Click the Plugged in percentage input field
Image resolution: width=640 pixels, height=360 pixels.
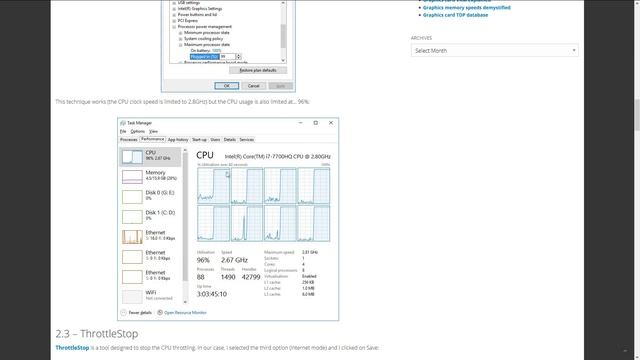click(x=228, y=56)
